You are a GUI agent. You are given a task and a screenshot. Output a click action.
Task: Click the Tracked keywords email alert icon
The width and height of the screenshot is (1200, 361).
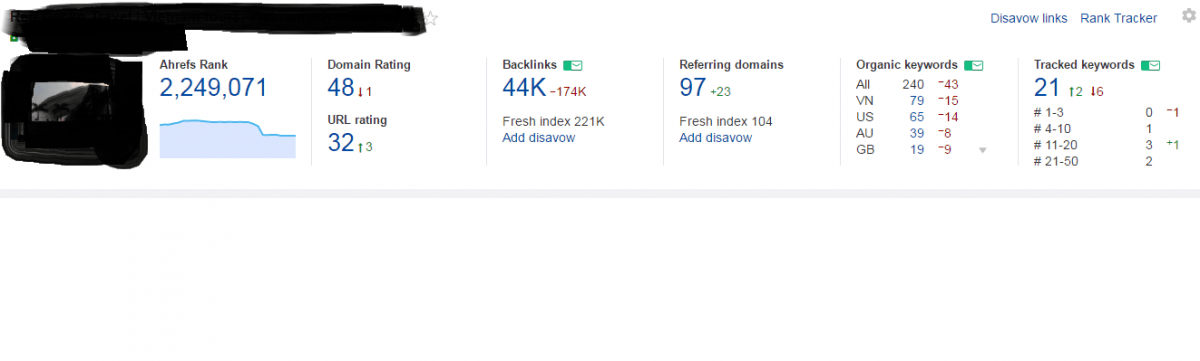click(x=1150, y=65)
